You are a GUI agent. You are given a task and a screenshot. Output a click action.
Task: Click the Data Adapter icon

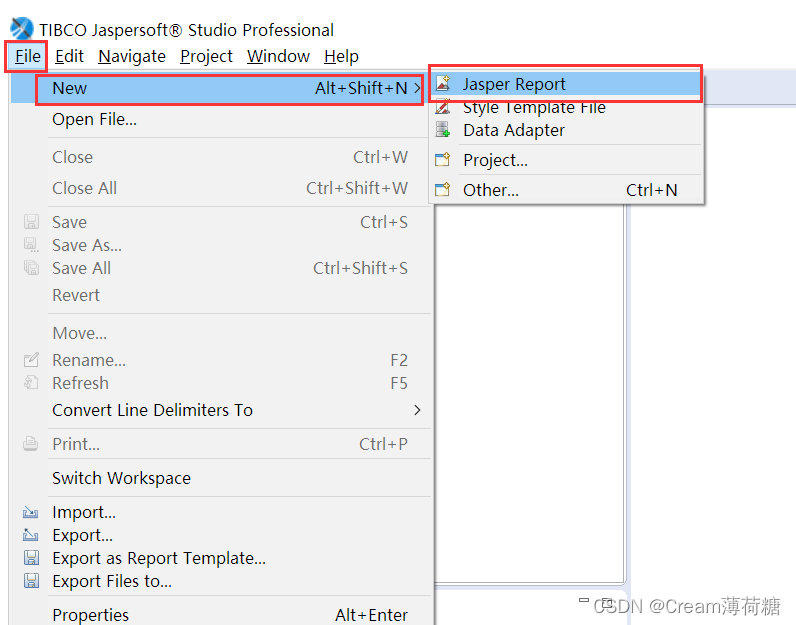click(443, 129)
